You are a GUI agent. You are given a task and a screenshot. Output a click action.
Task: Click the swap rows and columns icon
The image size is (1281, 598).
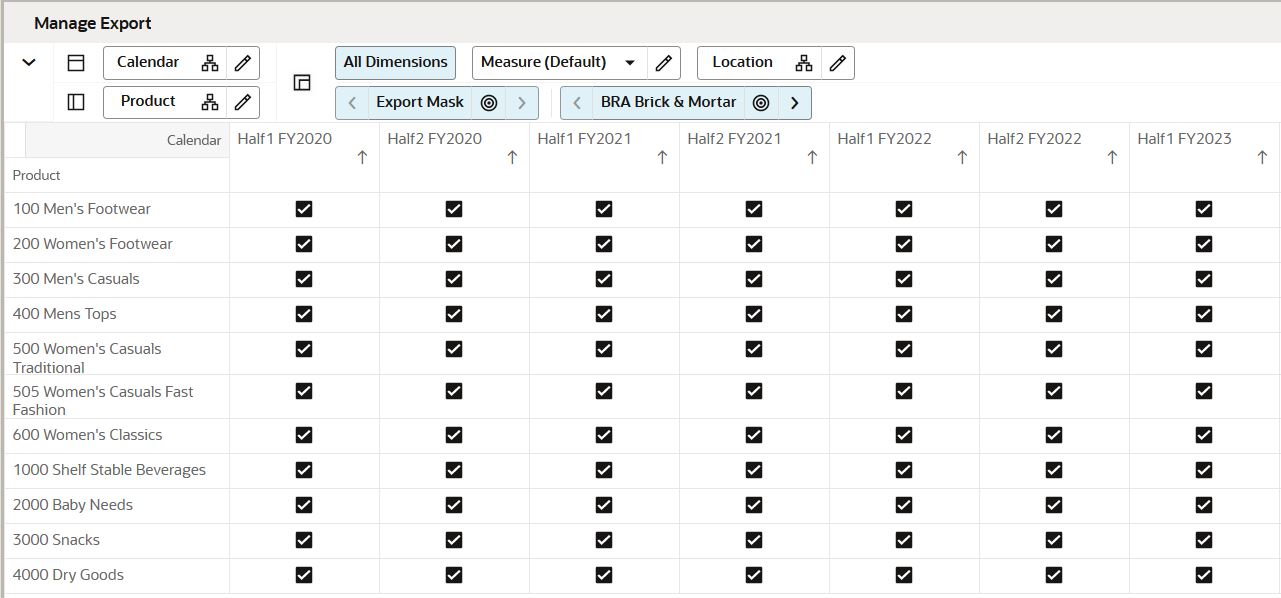[302, 83]
